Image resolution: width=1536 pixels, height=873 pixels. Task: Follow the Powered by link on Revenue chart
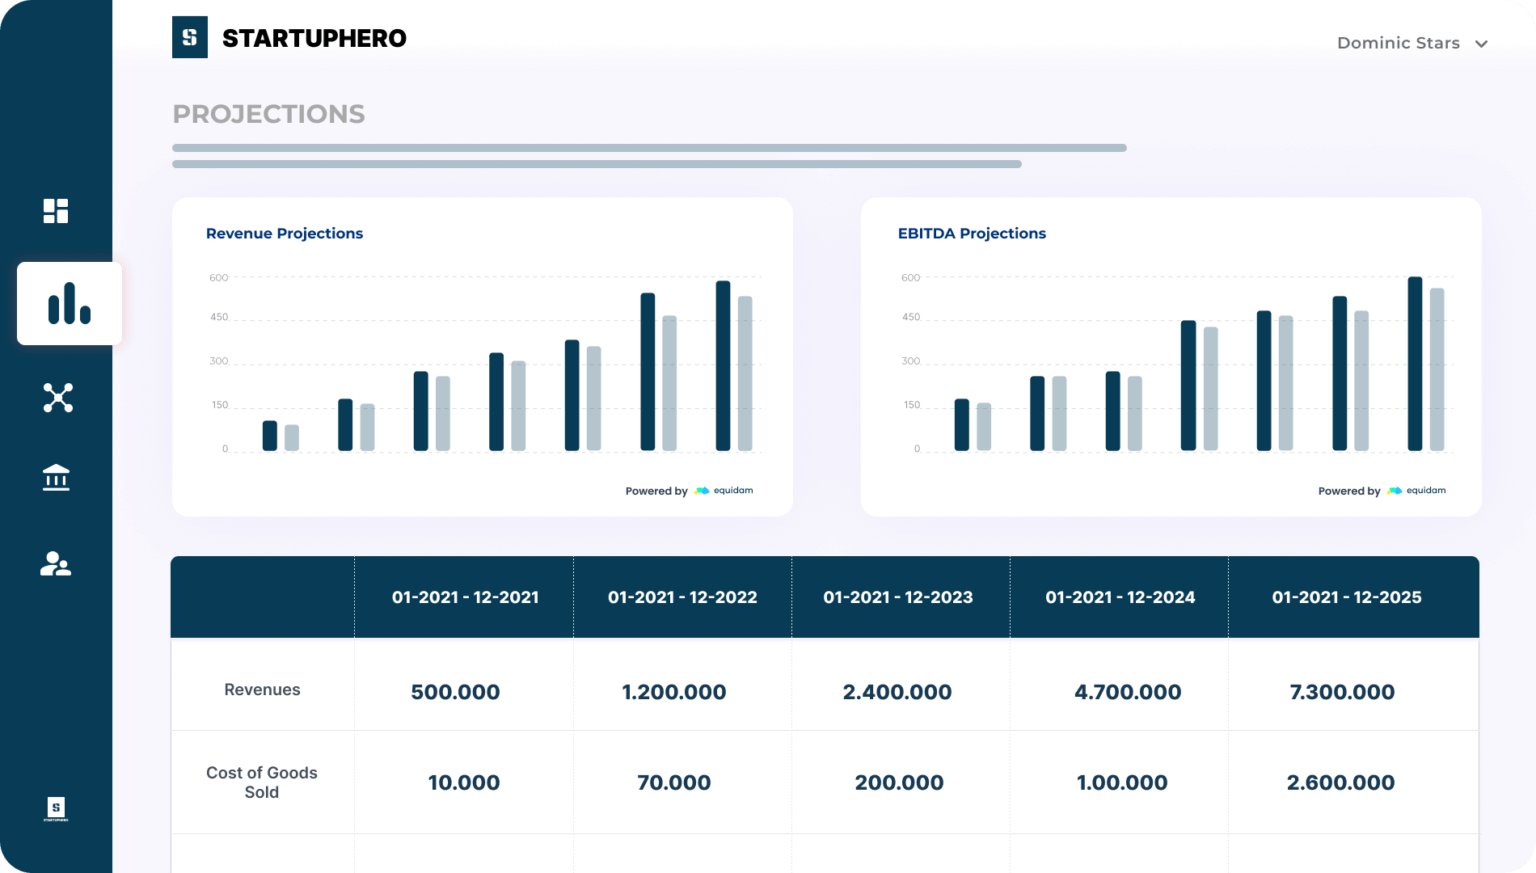tap(656, 490)
